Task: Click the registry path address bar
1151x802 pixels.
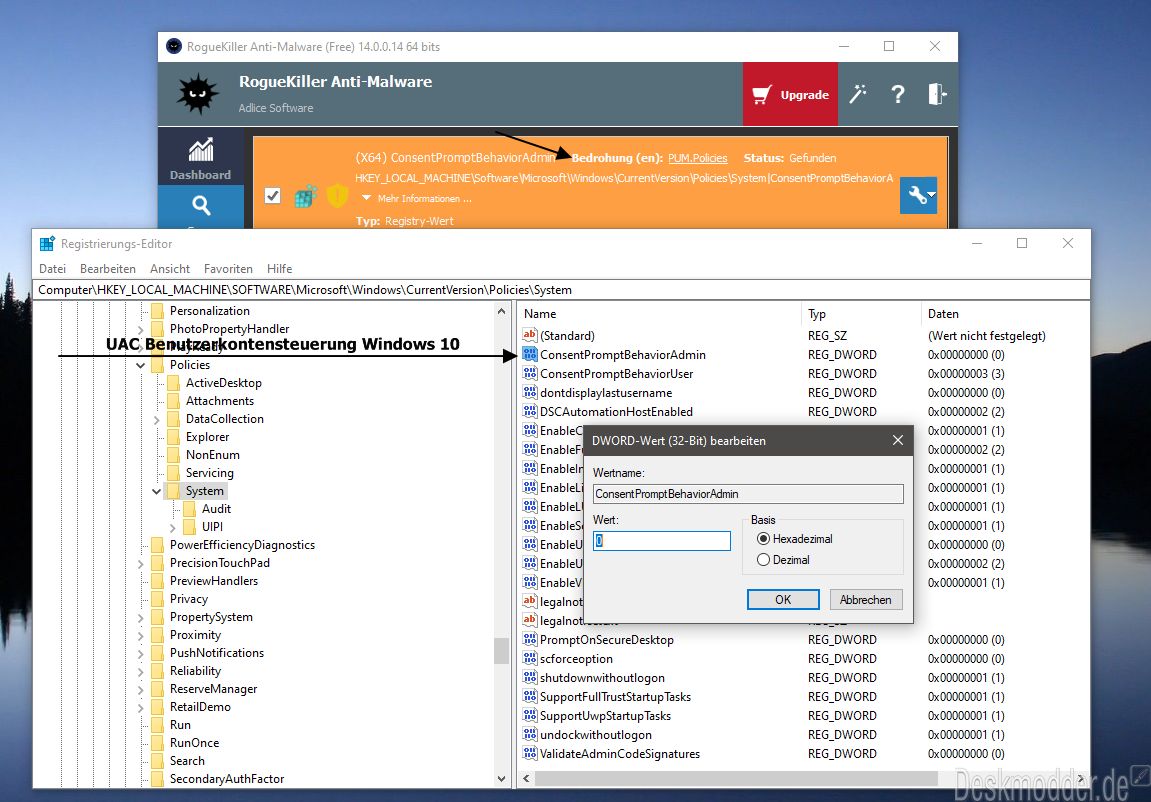Action: coord(562,290)
